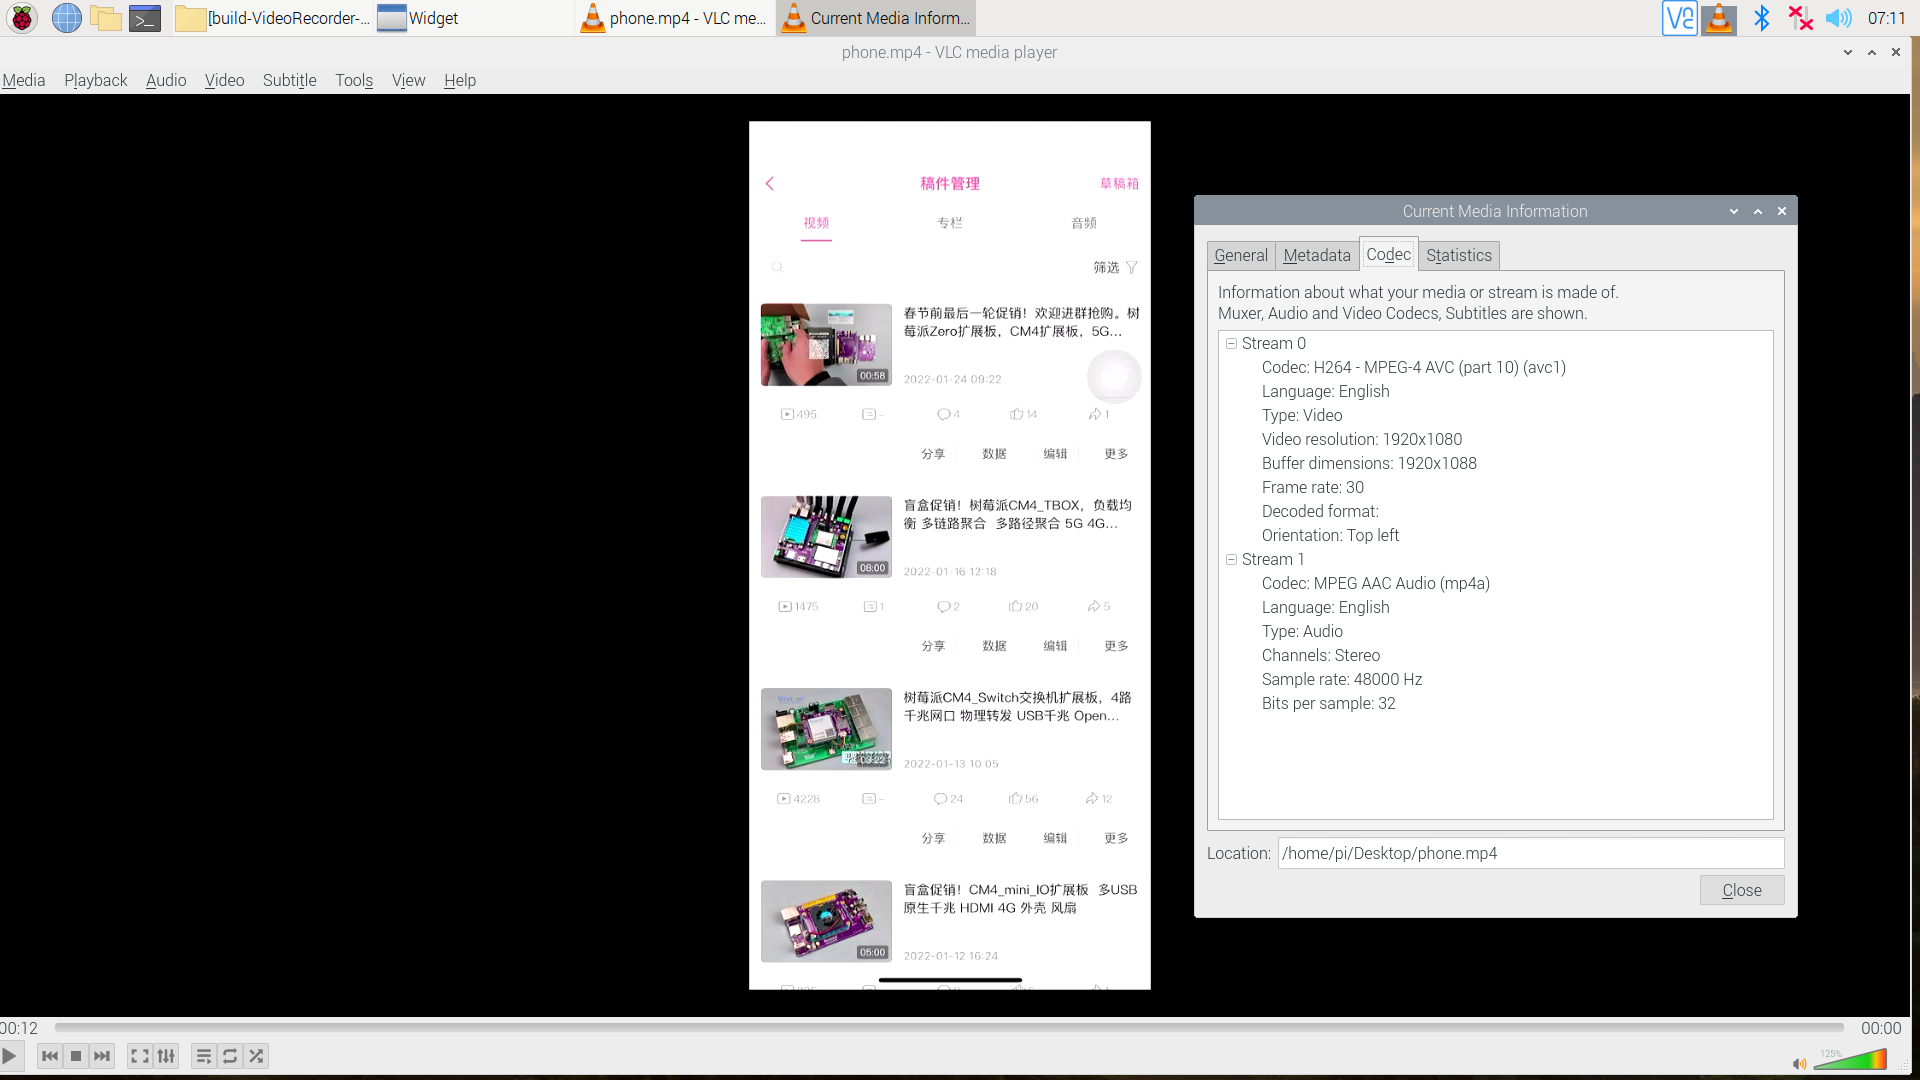Open extended settings equalizer icon
Screen dimensions: 1920x1080
coord(166,1056)
